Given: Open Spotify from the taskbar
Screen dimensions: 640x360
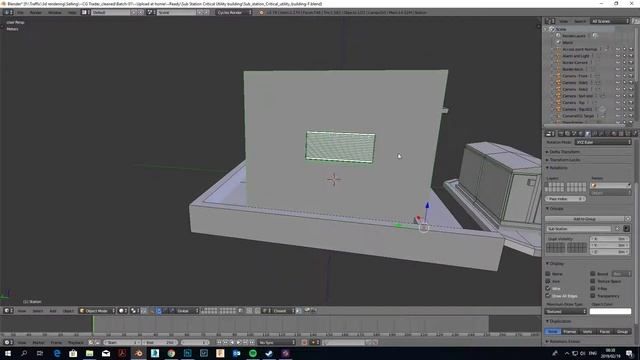Looking at the screenshot, I should pyautogui.click(x=253, y=353).
